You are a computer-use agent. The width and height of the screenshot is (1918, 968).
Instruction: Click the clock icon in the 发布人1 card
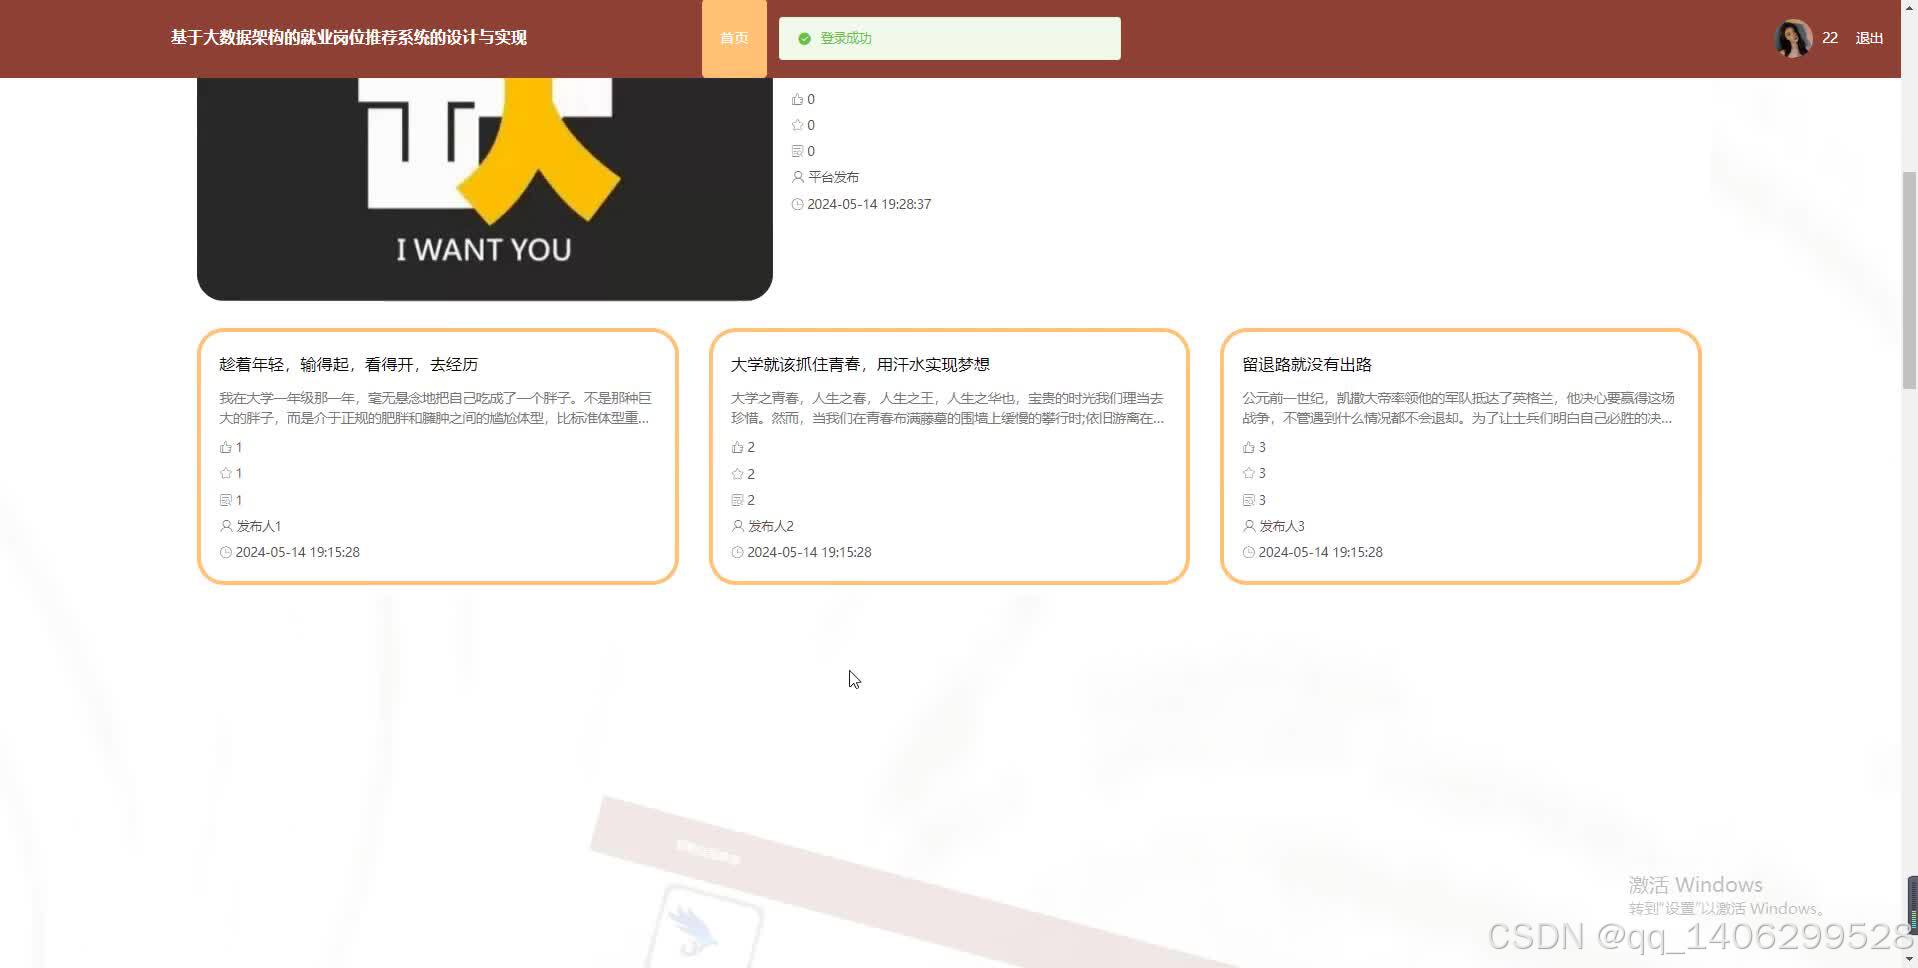[225, 552]
